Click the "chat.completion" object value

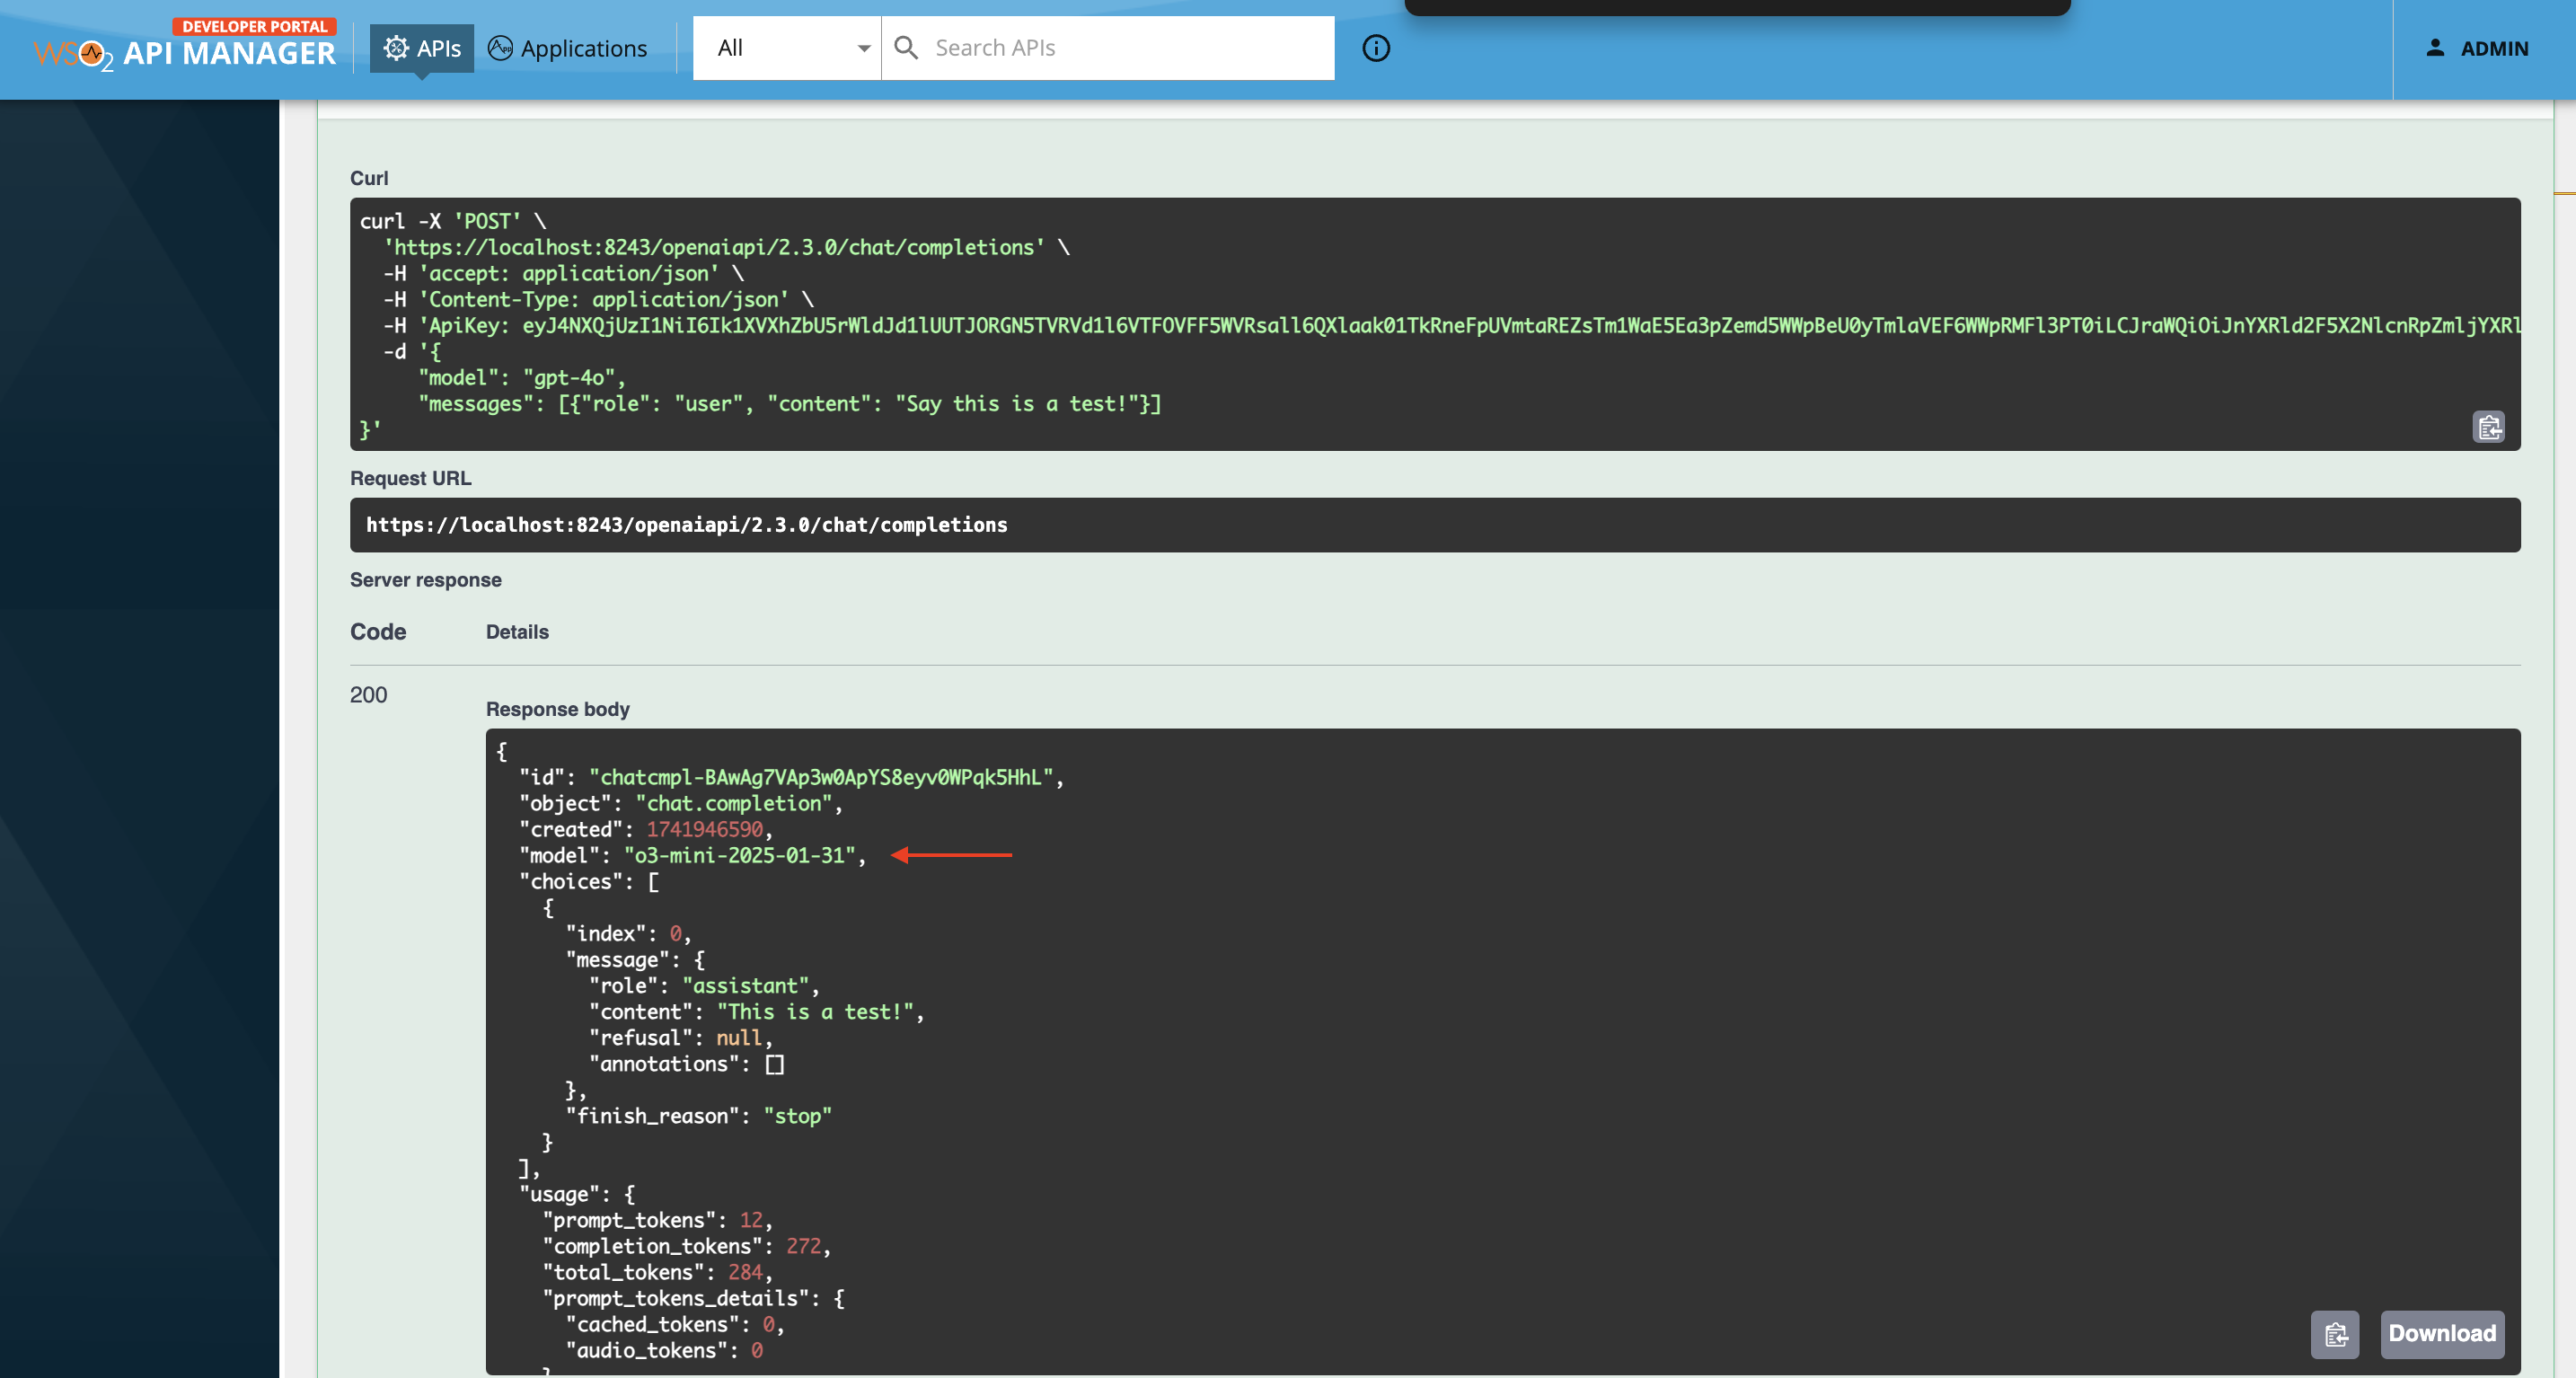point(734,803)
